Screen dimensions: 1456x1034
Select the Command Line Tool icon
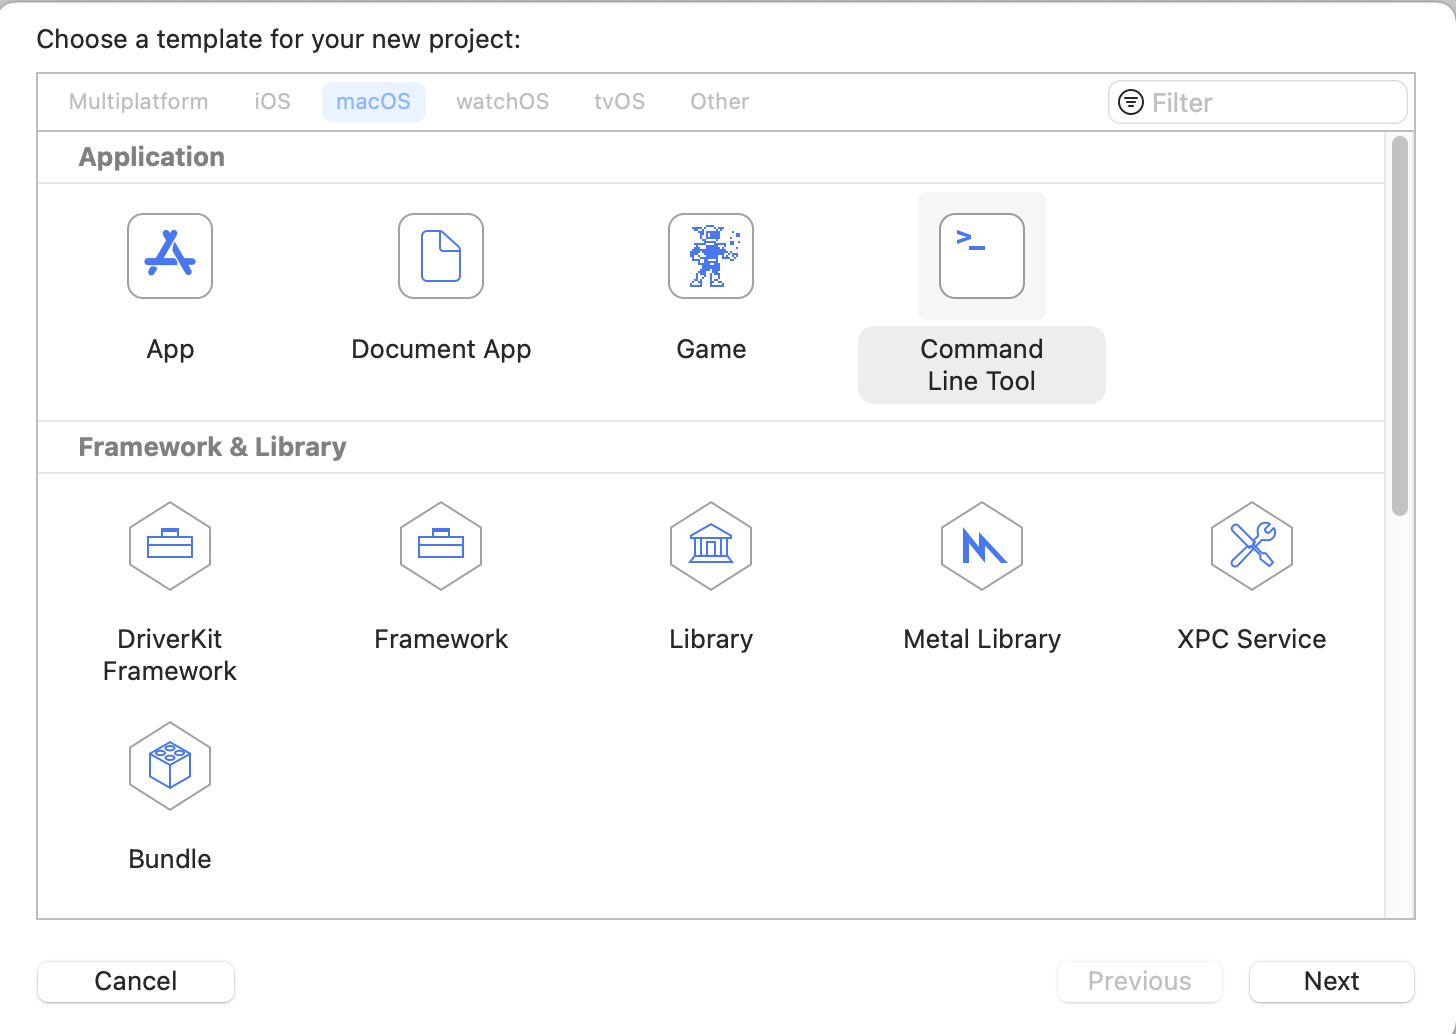(x=982, y=256)
